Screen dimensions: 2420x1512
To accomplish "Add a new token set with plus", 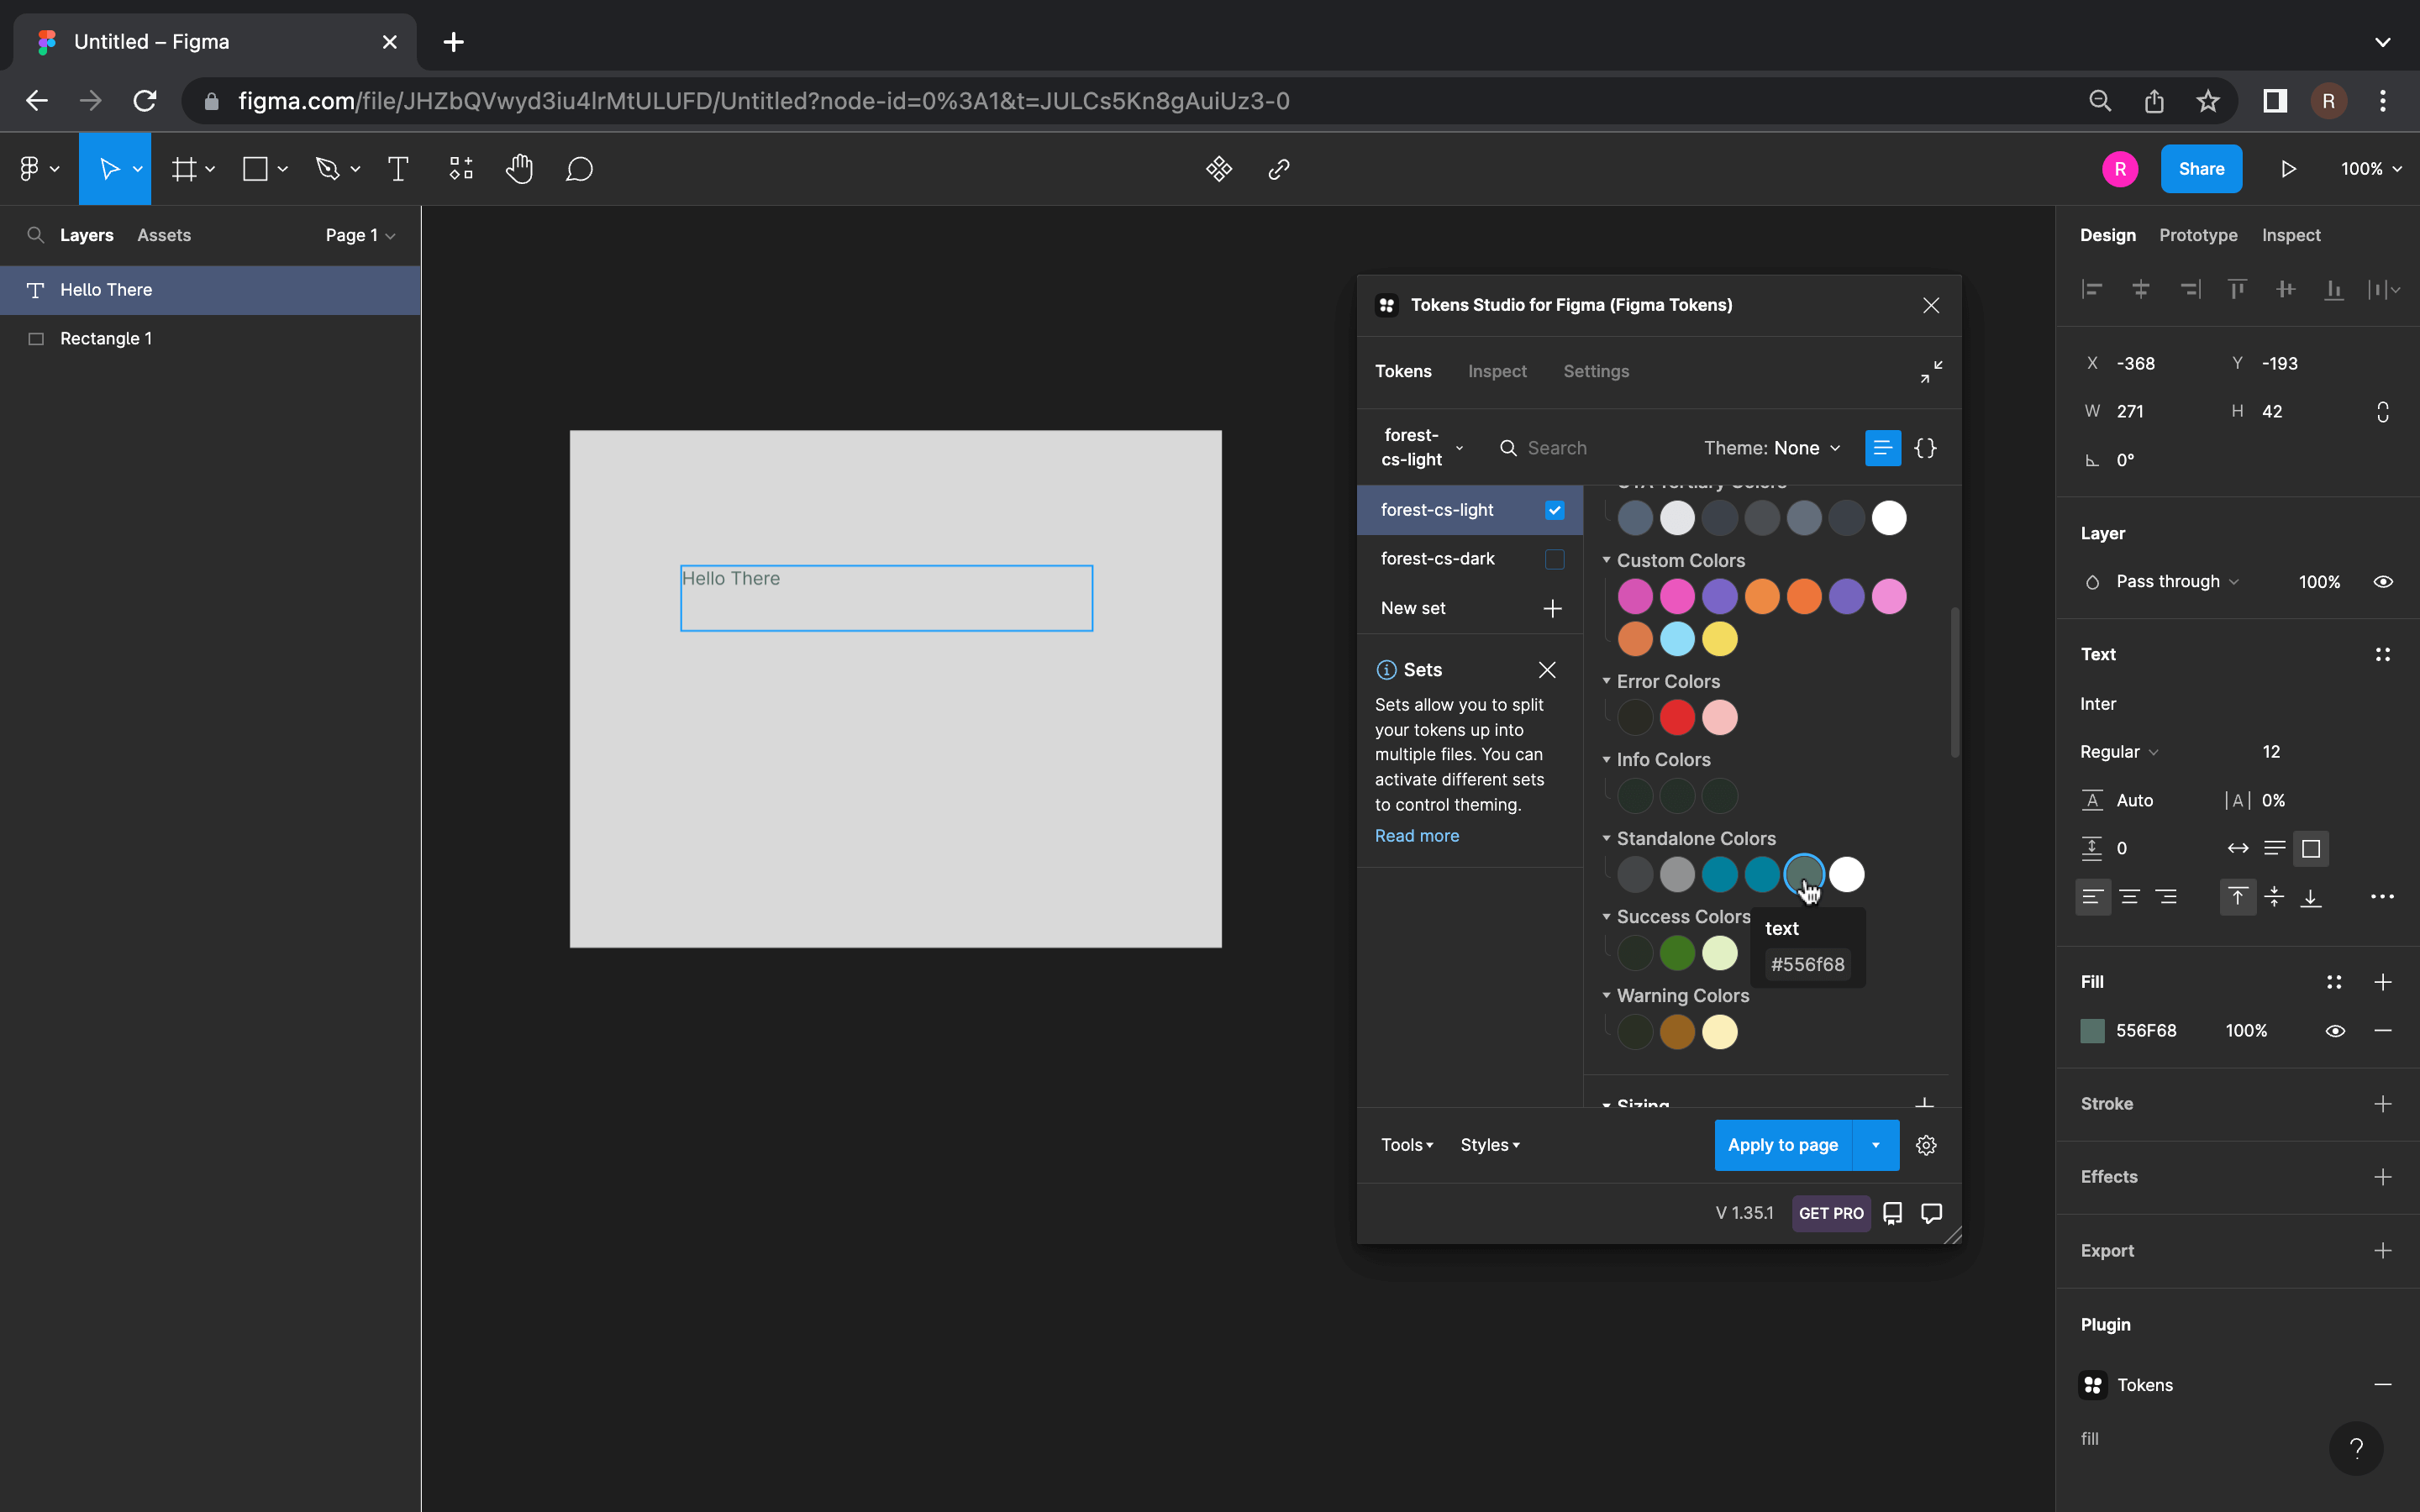I will (1552, 608).
